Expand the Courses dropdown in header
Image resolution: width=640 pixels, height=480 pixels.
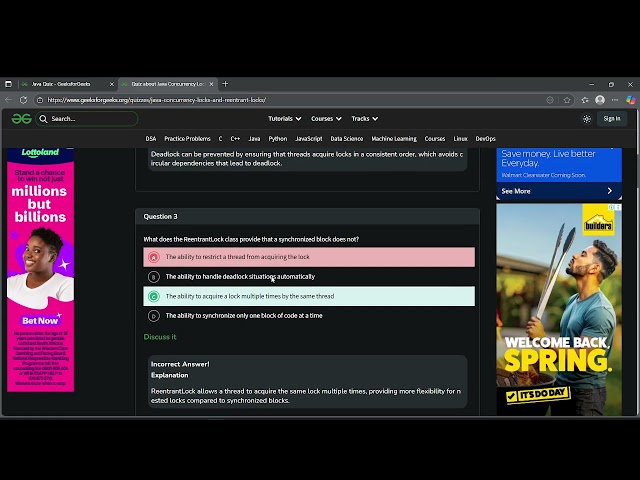(x=326, y=119)
